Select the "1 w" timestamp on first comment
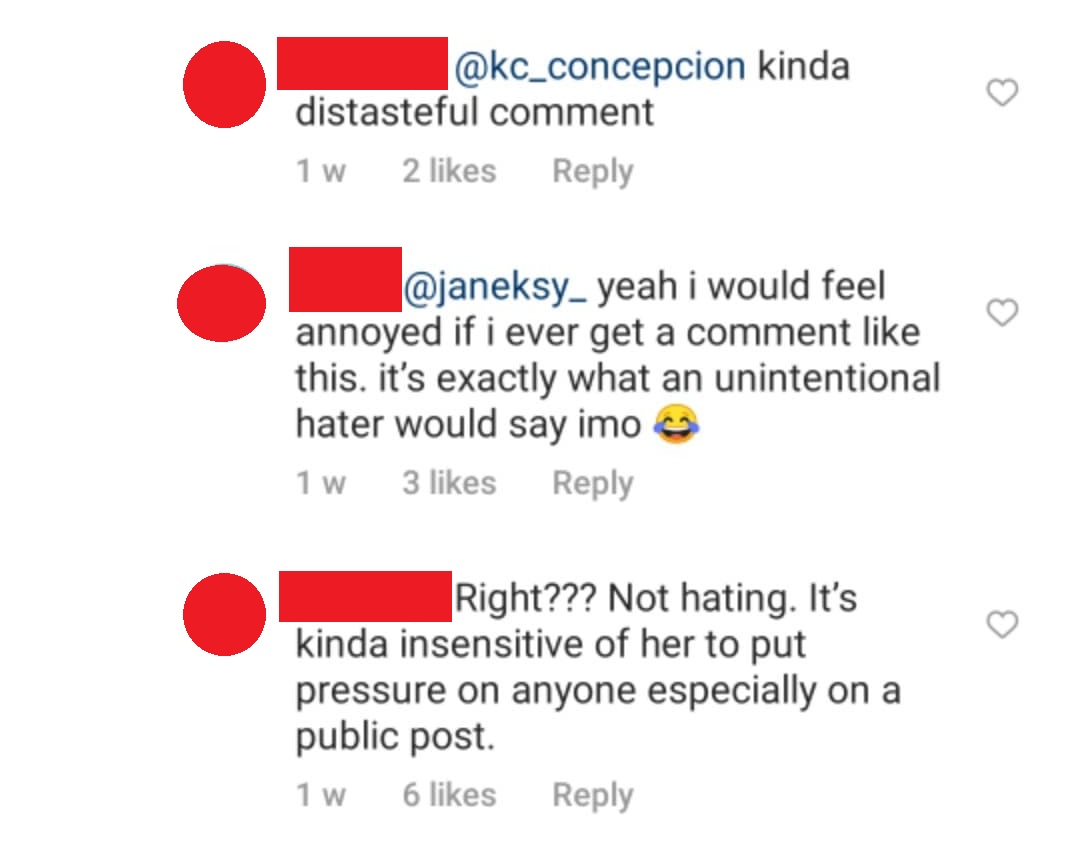This screenshot has height=860, width=1080. (321, 171)
